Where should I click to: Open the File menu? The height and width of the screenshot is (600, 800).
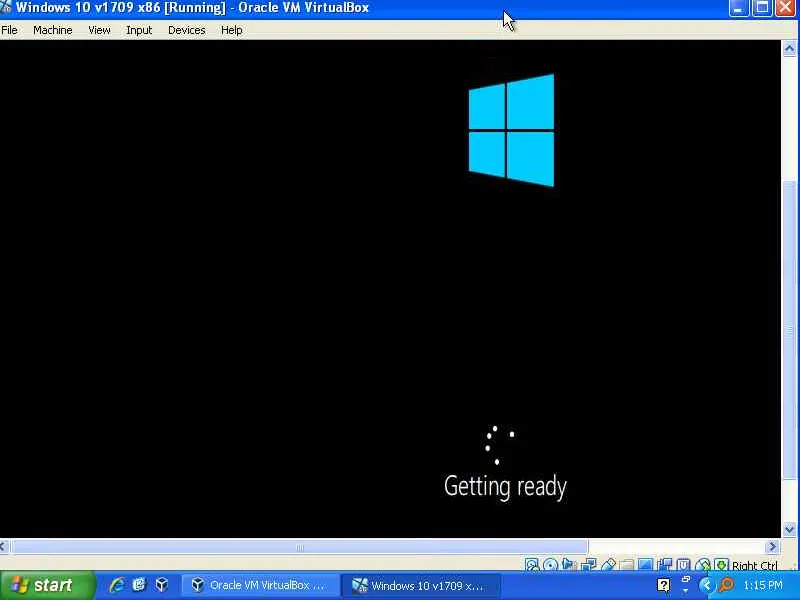point(9,30)
